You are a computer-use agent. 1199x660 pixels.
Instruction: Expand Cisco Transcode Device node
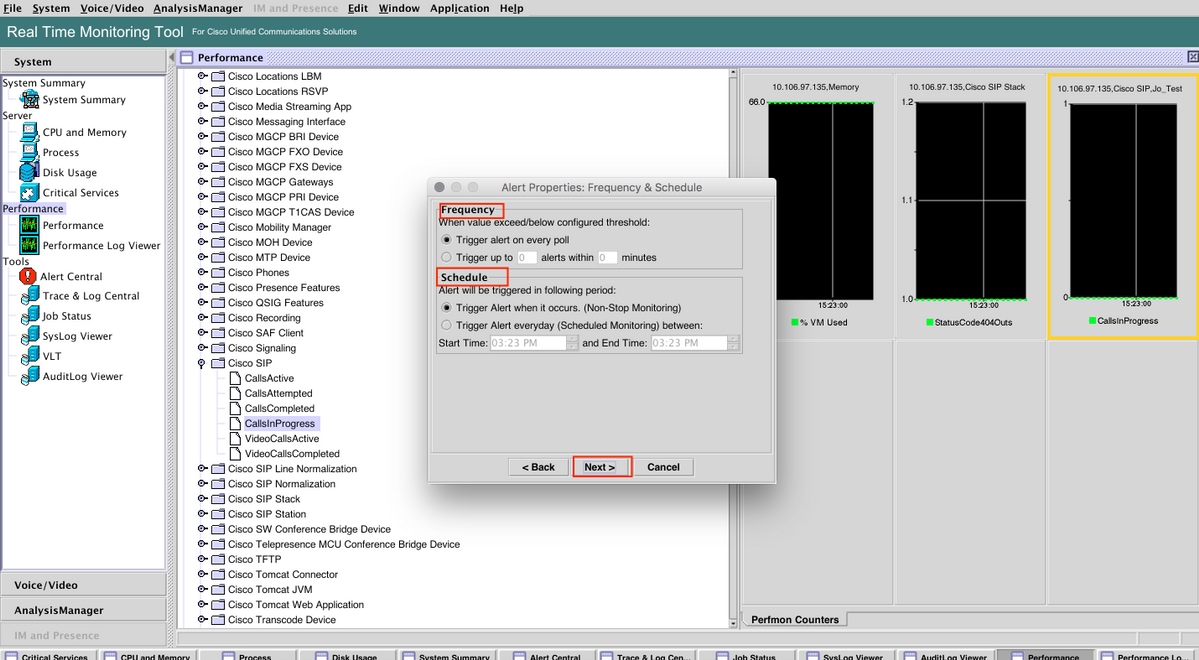tap(202, 619)
